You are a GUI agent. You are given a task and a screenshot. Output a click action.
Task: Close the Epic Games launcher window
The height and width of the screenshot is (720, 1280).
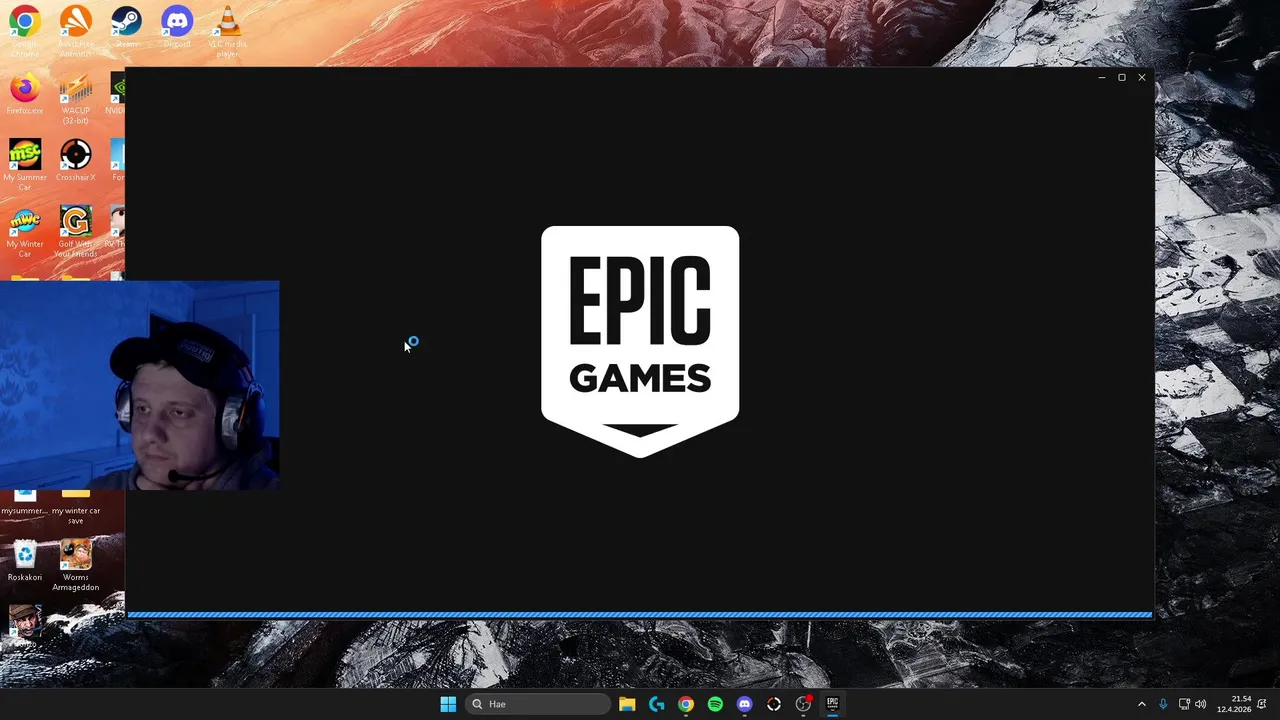coord(1142,77)
